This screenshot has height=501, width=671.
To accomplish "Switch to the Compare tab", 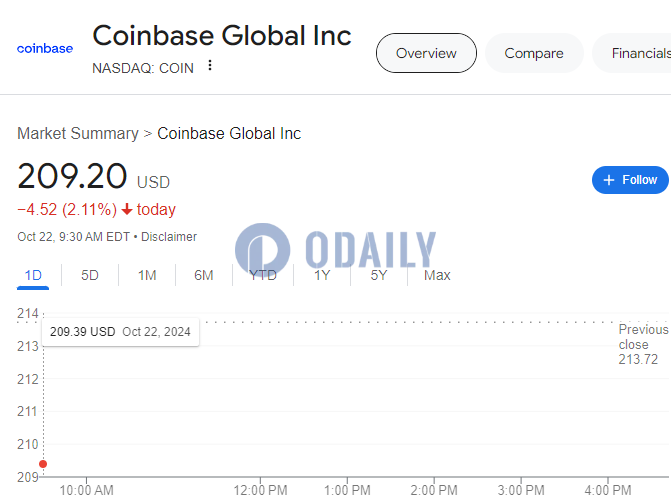I will (x=533, y=53).
